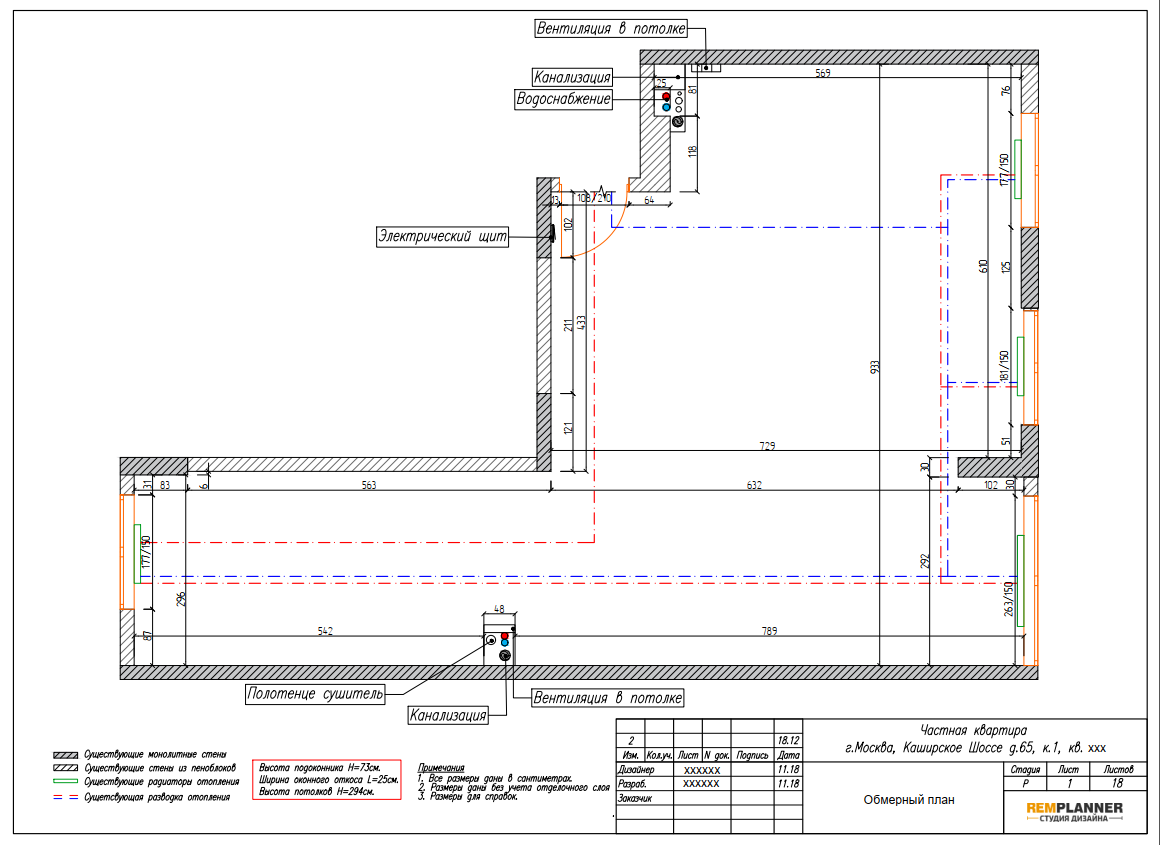This screenshot has height=845, width=1160.
Task: Select the bottom sewer pipe symbol
Action: [505, 656]
